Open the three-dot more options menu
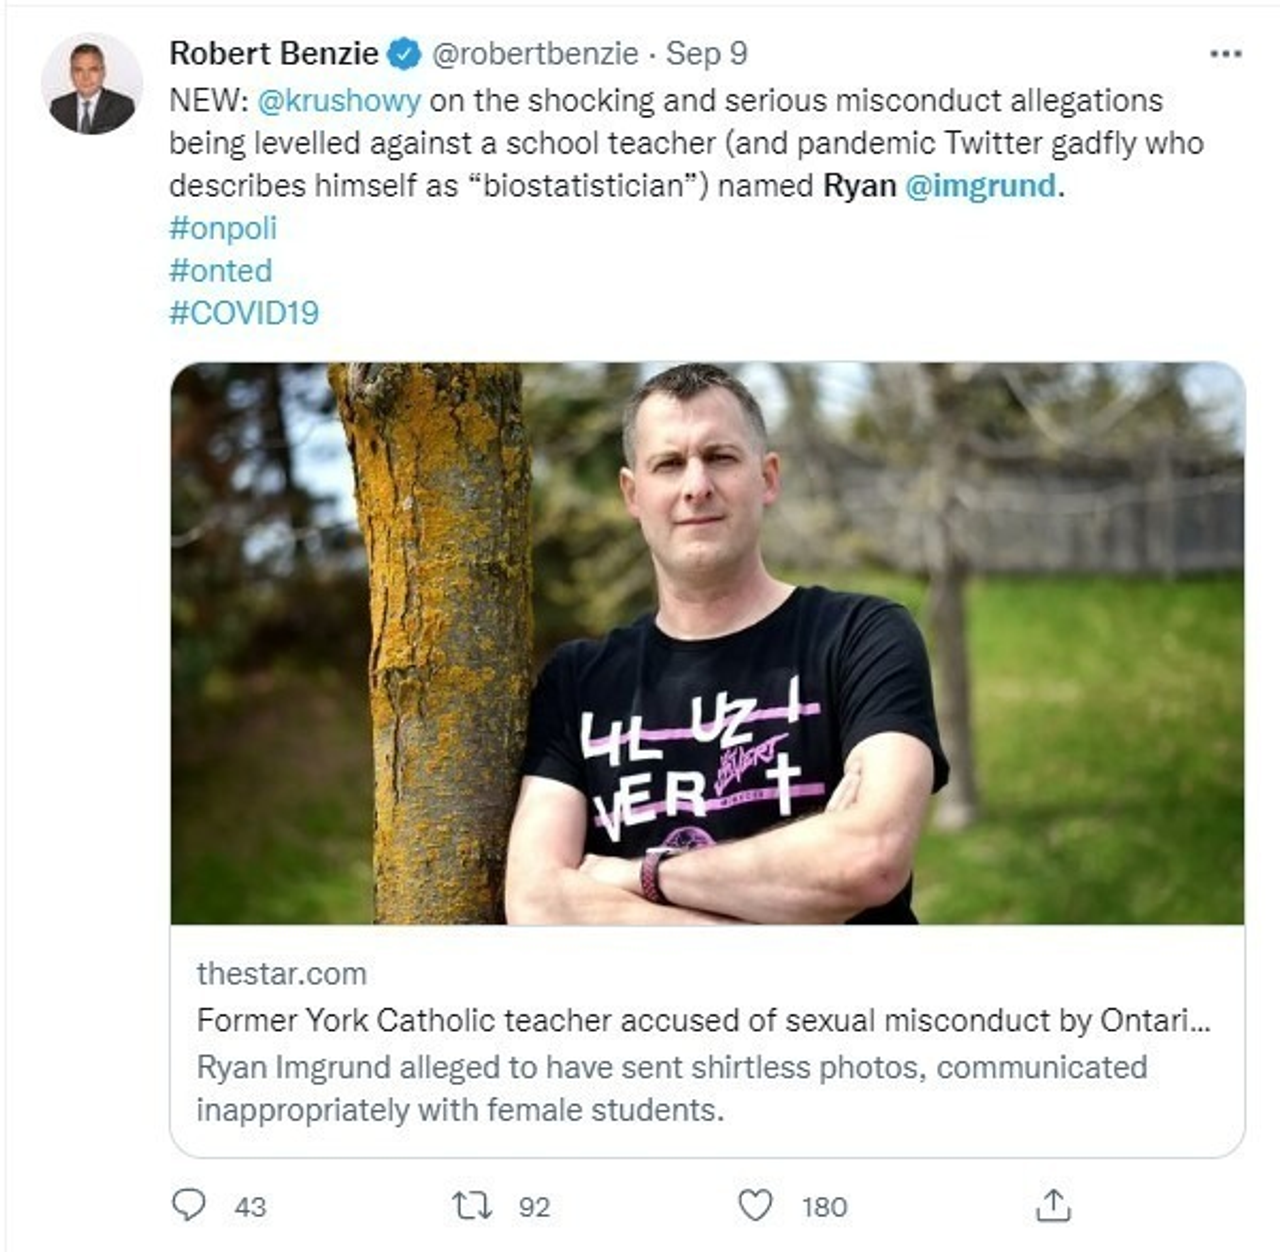Image resolution: width=1280 pixels, height=1252 pixels. point(1225,54)
